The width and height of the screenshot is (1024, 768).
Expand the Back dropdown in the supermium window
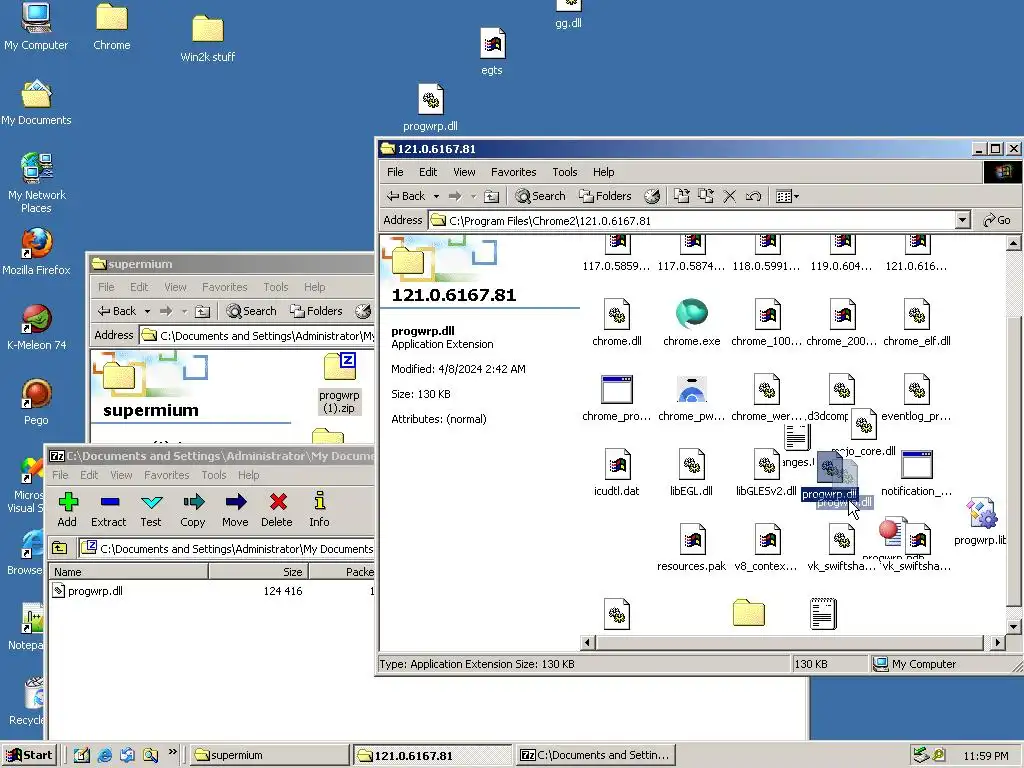(148, 311)
